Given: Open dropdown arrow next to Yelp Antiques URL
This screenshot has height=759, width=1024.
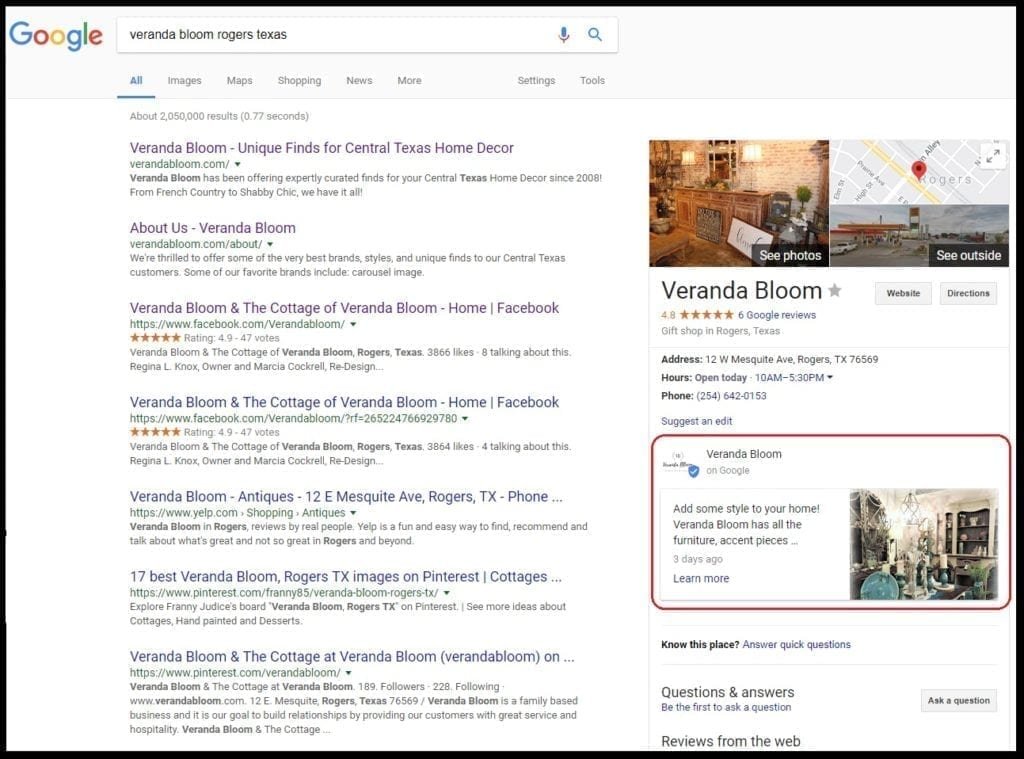Looking at the screenshot, I should coord(353,513).
